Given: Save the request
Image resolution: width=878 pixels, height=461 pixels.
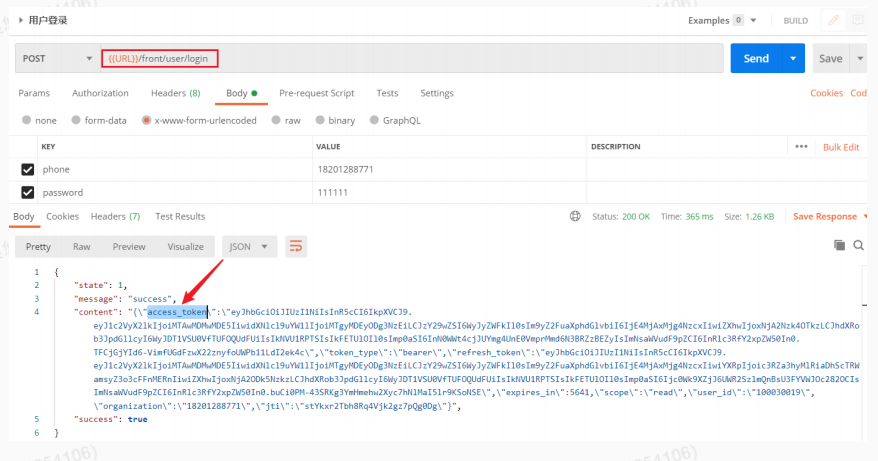Looking at the screenshot, I should (830, 58).
